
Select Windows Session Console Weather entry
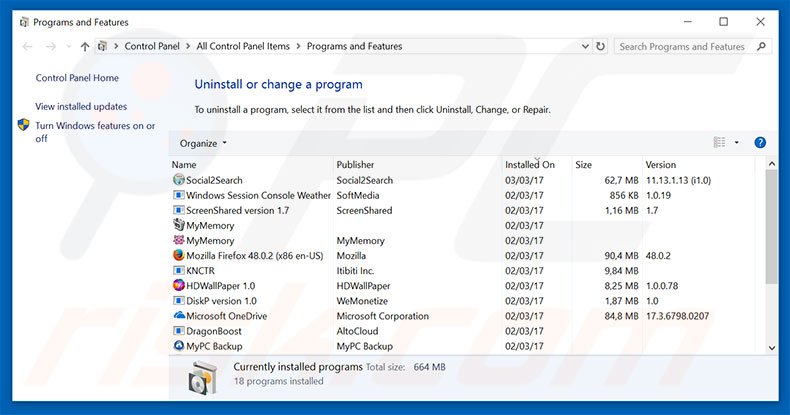coord(463,195)
